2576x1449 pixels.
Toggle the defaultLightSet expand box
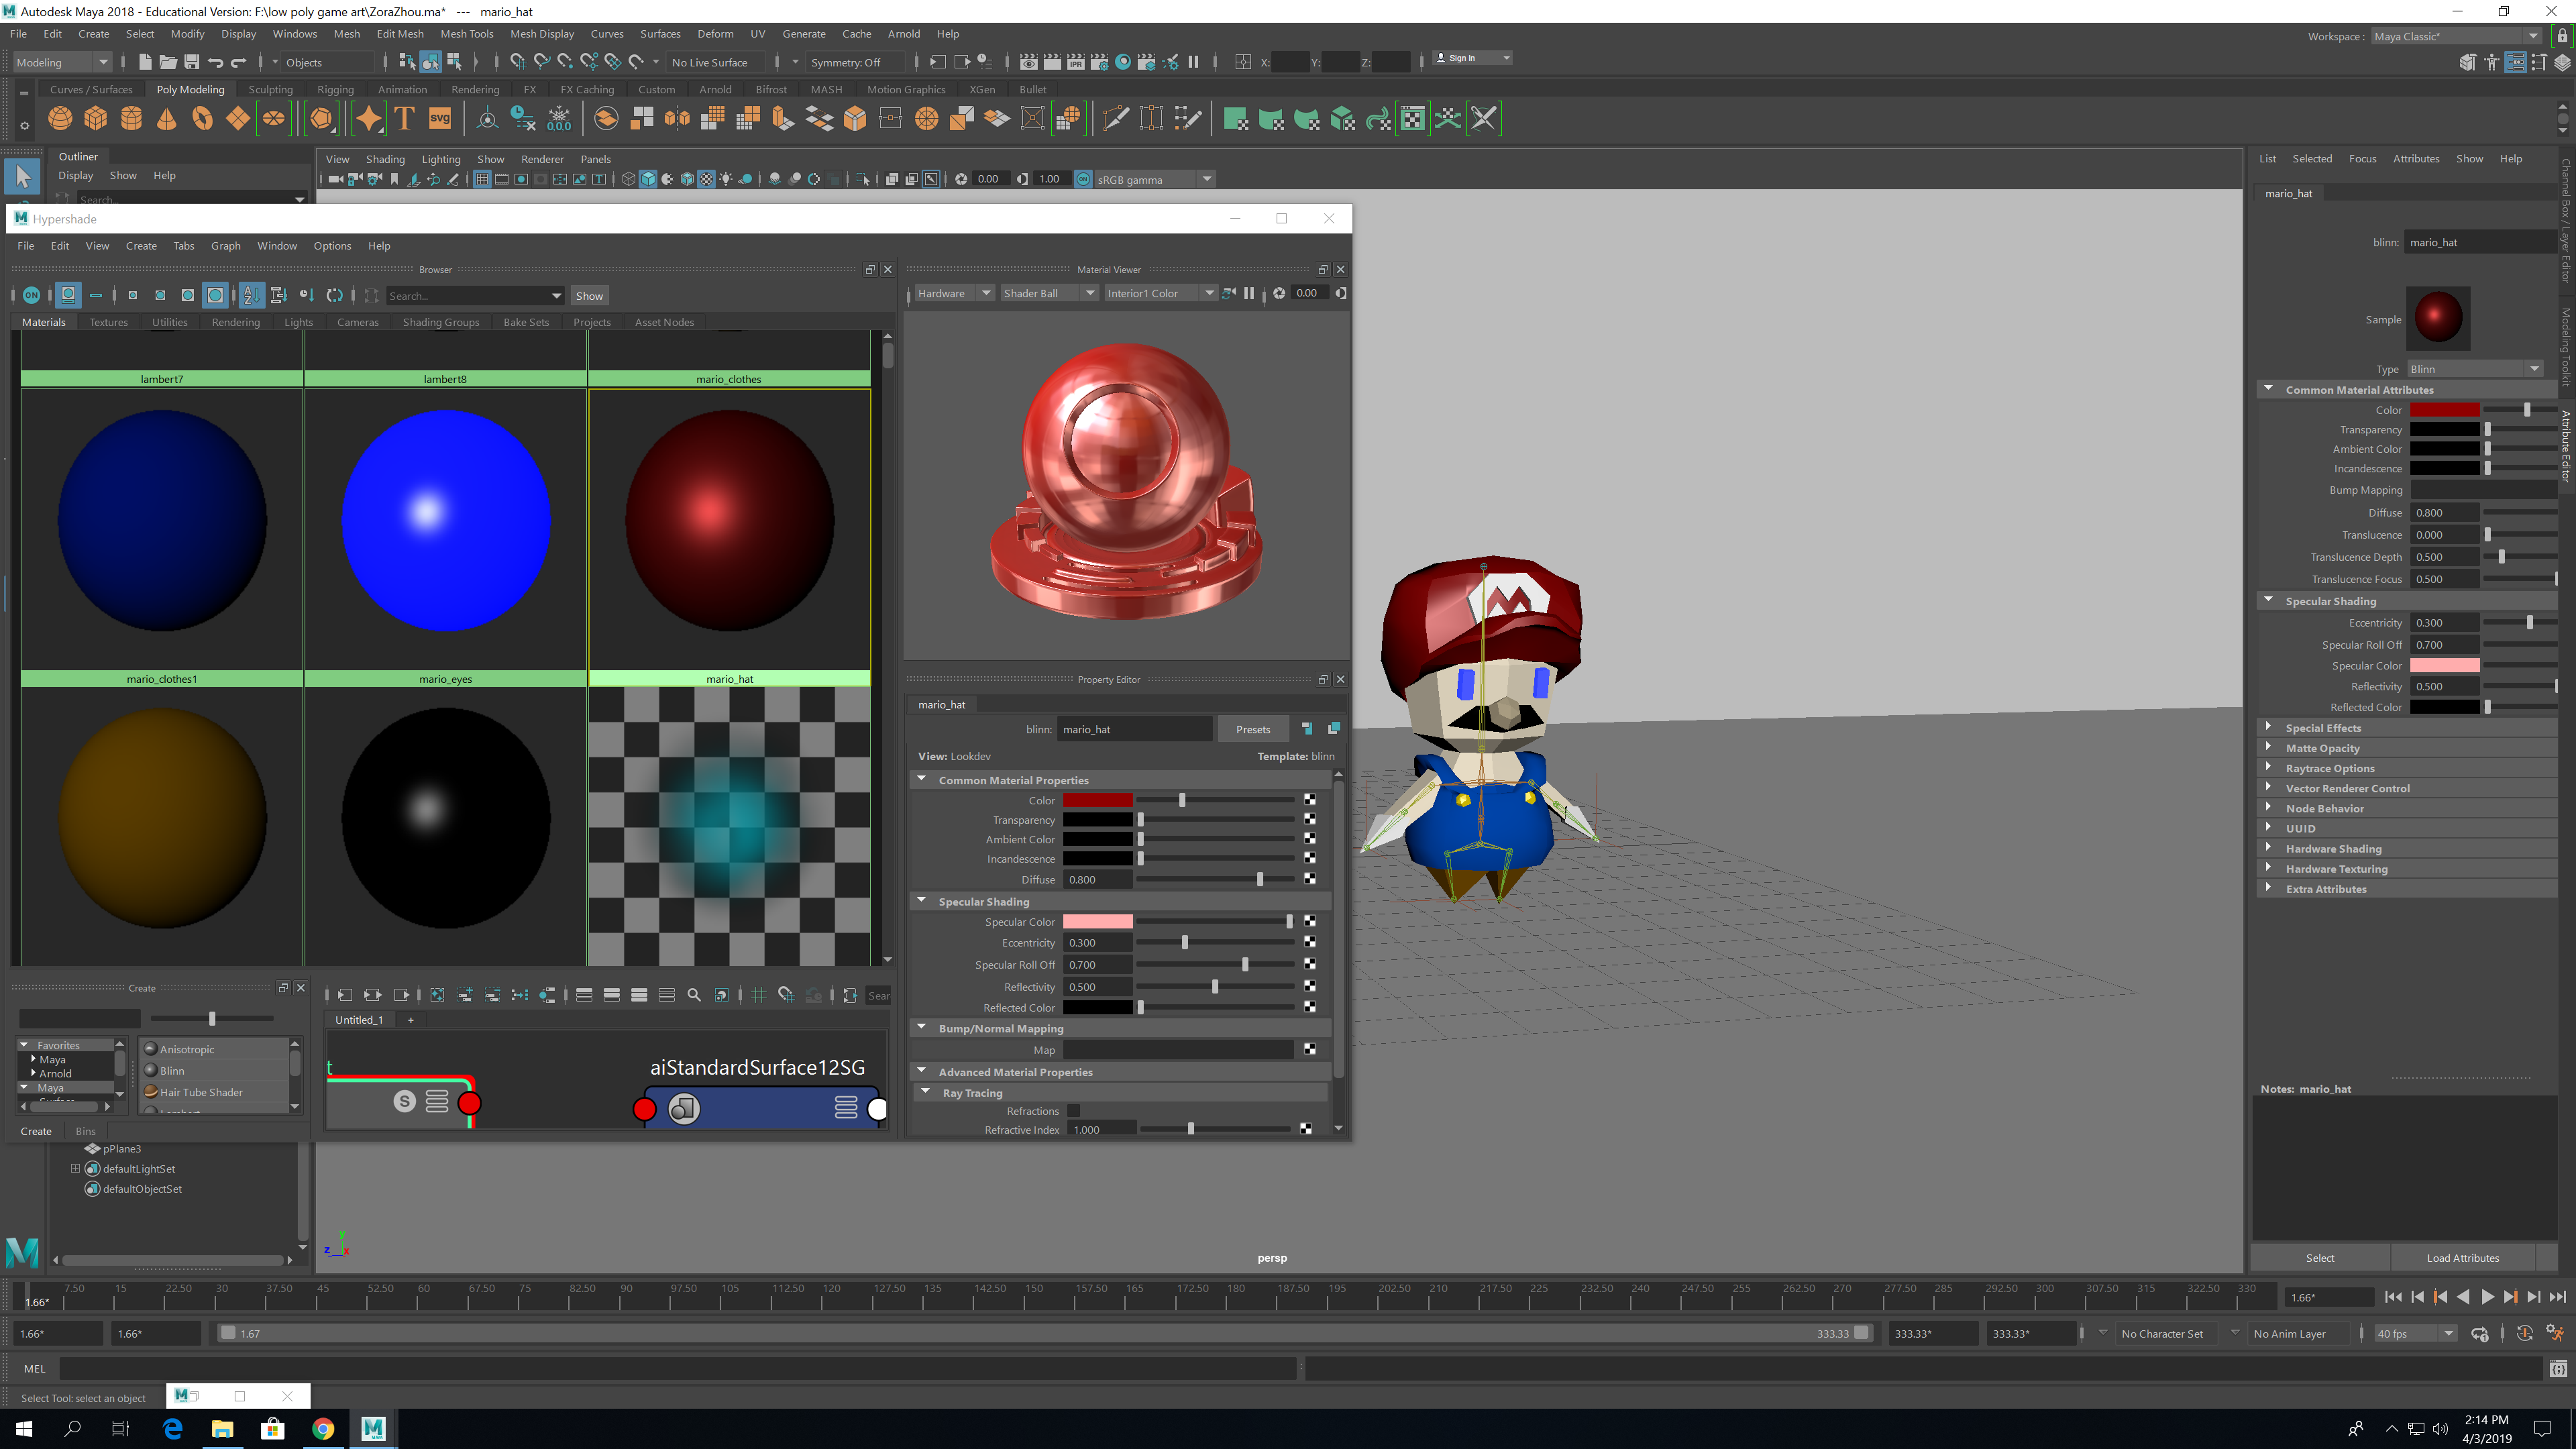pos(75,1168)
